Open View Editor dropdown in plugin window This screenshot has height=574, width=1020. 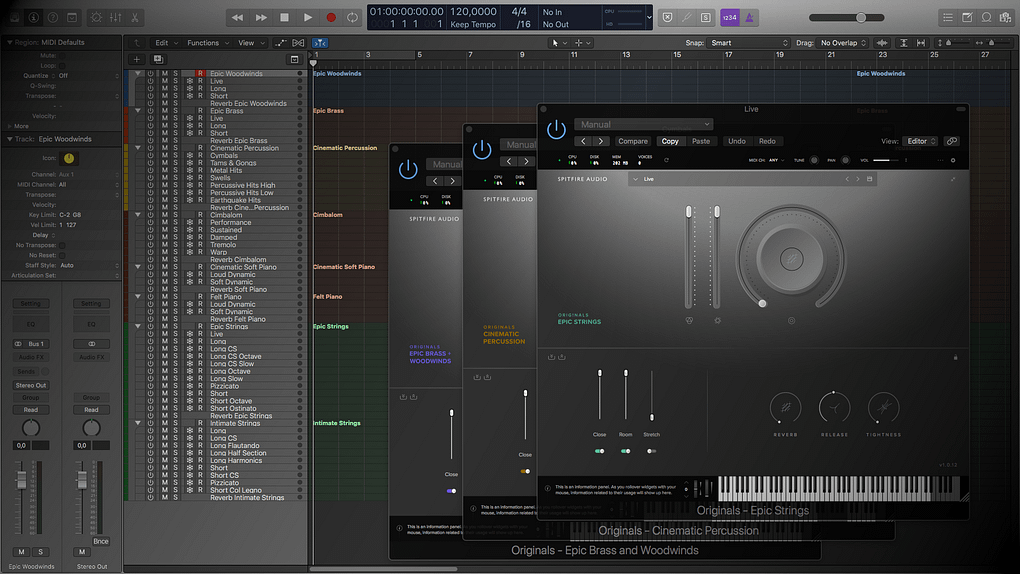tap(920, 141)
